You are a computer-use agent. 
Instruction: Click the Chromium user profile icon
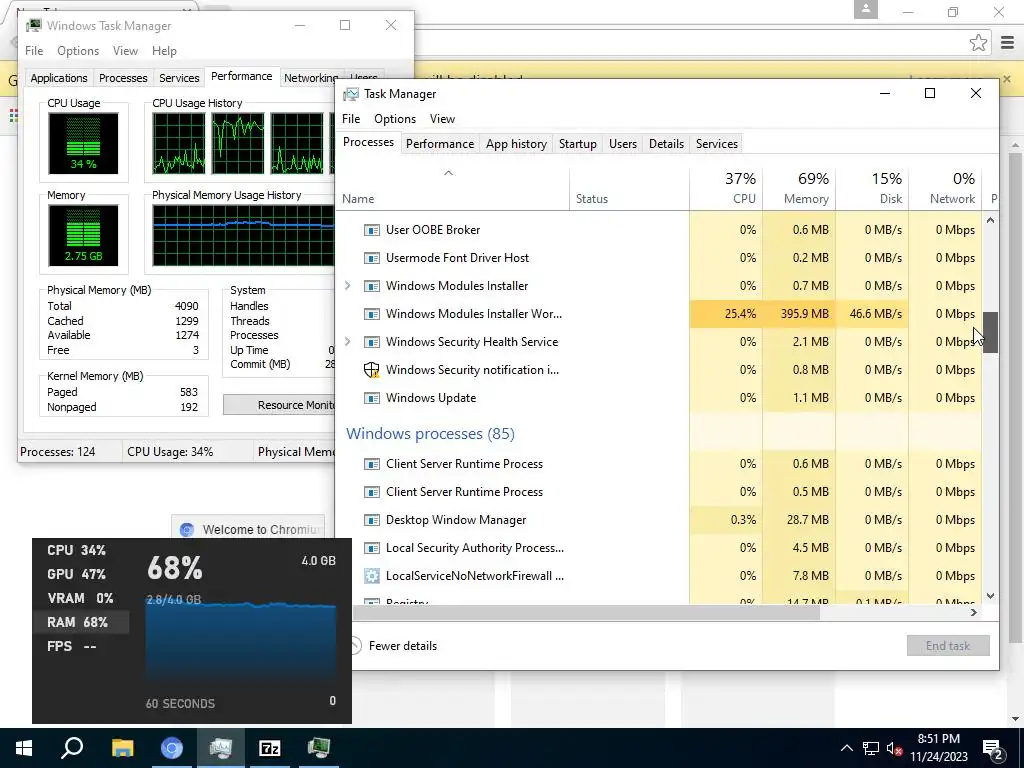point(866,9)
